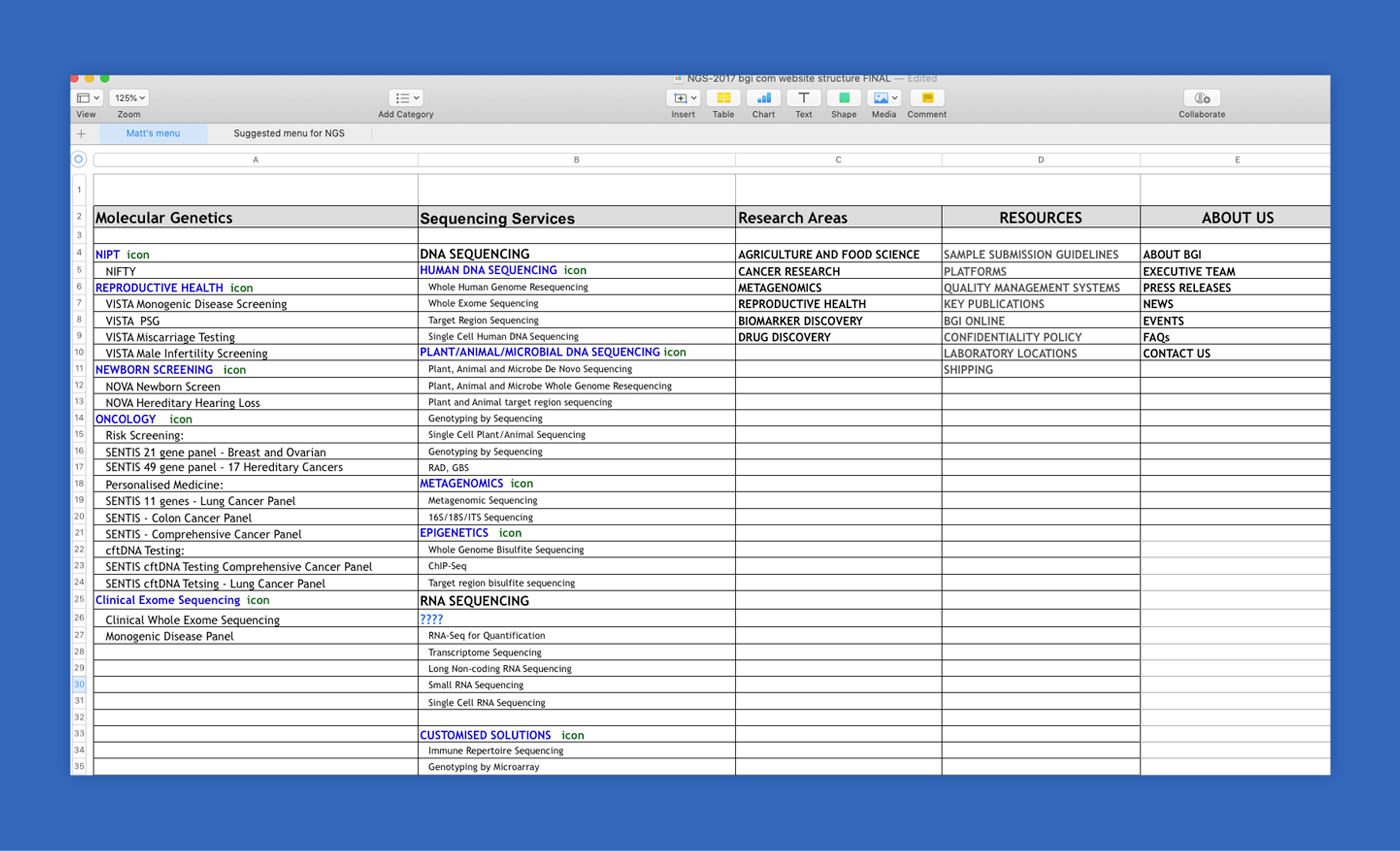The width and height of the screenshot is (1400, 851).
Task: Select the Clinical Exome Sequencing icon cell
Action: coord(256,600)
